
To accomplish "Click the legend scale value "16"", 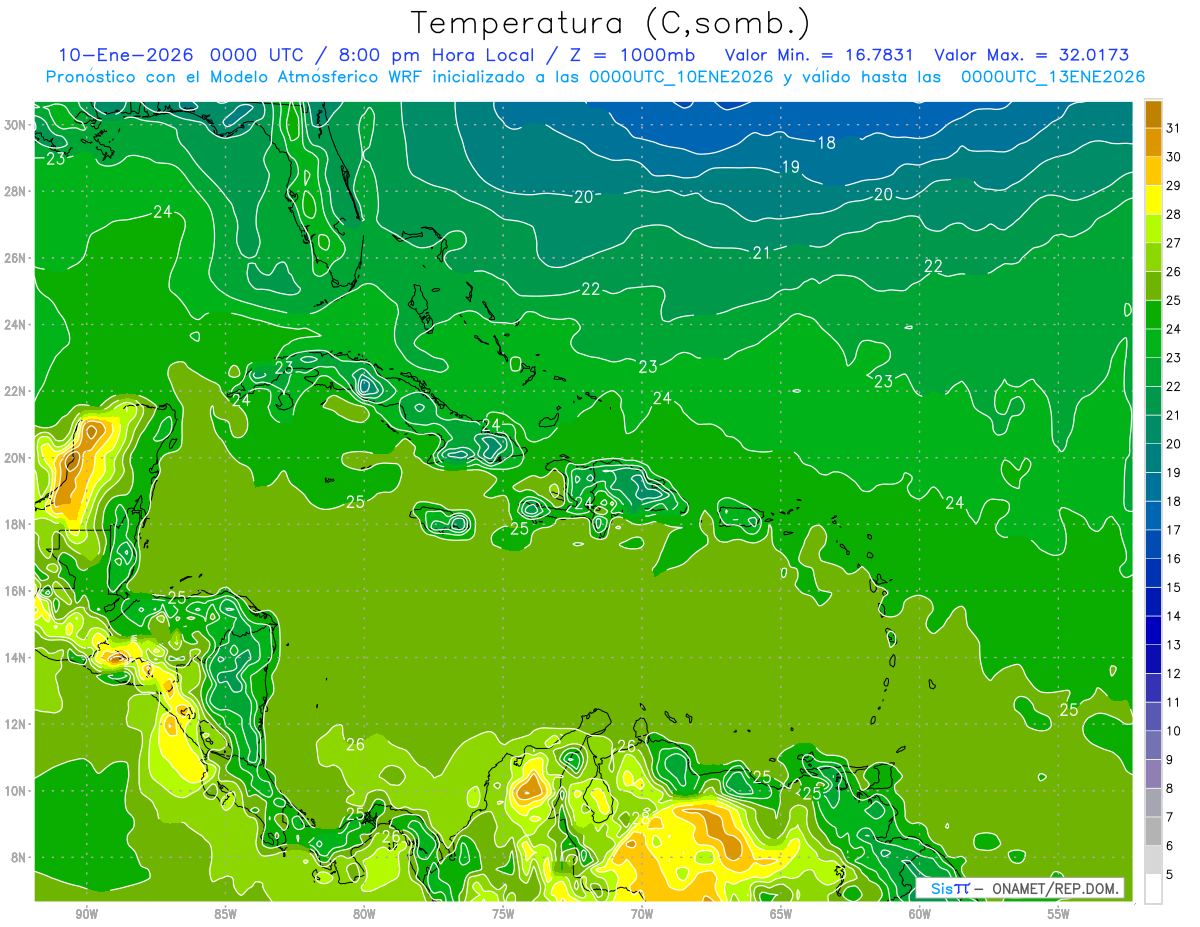I will pos(1173,559).
